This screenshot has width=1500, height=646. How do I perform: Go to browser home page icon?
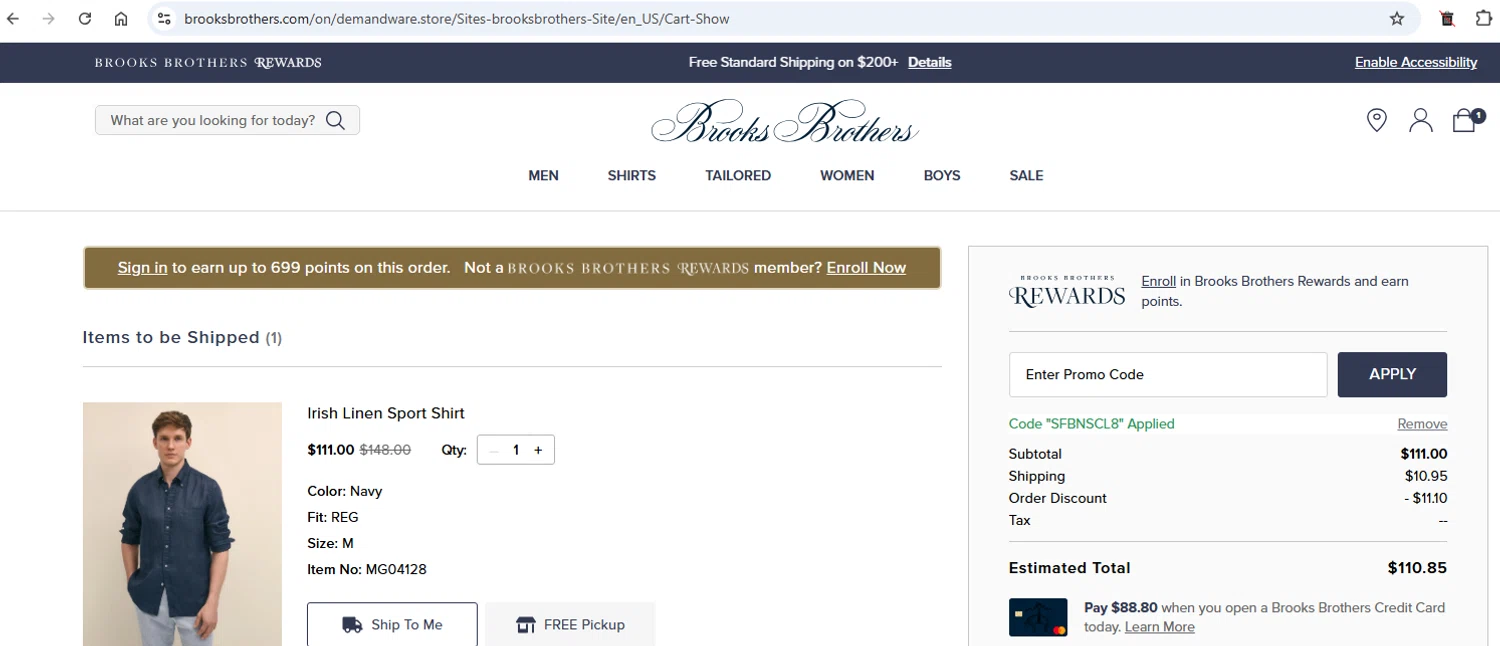(121, 19)
